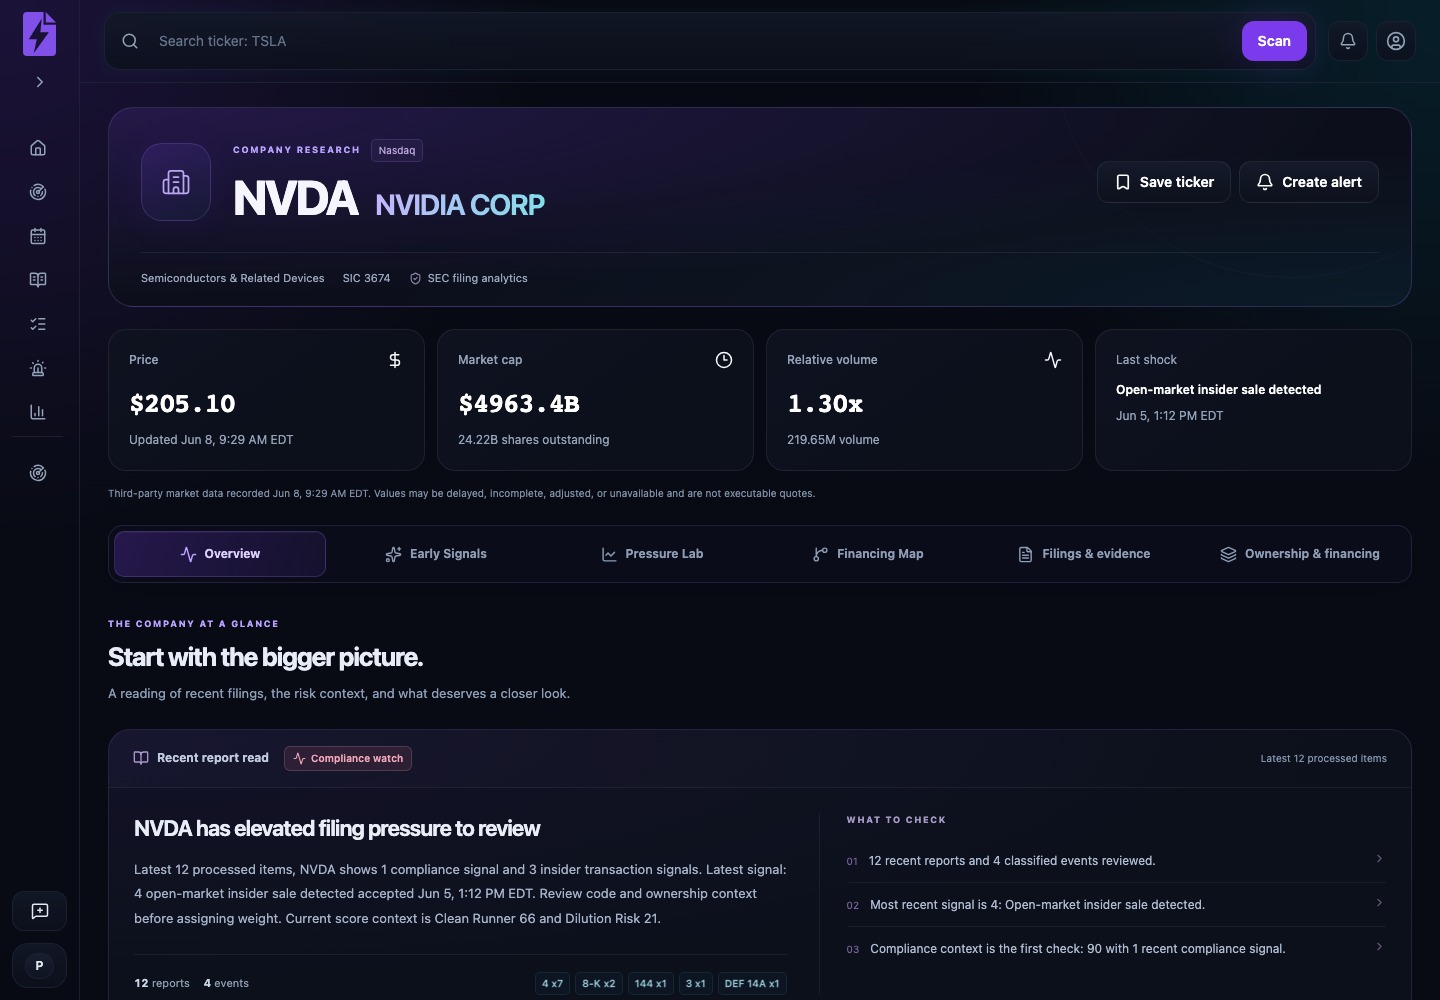Click the Nasdaq exchange badge
Screen dimensions: 1440x1000
(397, 150)
